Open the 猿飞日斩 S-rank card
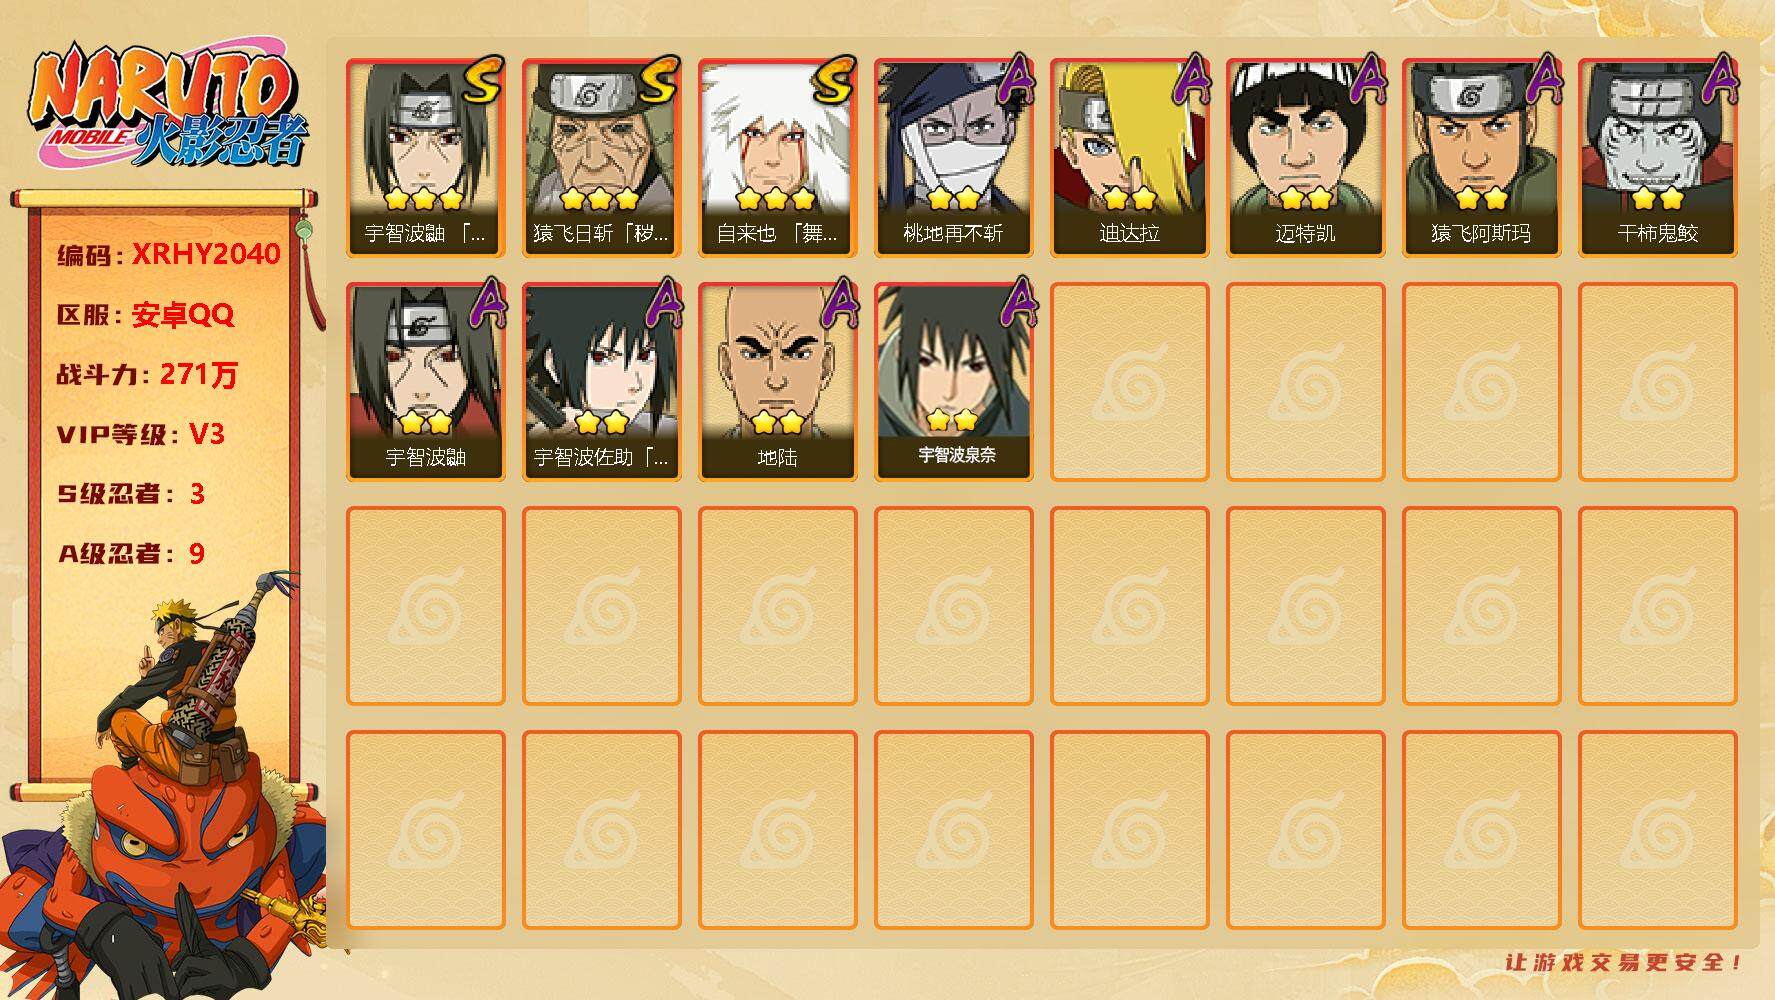This screenshot has width=1775, height=1000. [602, 158]
